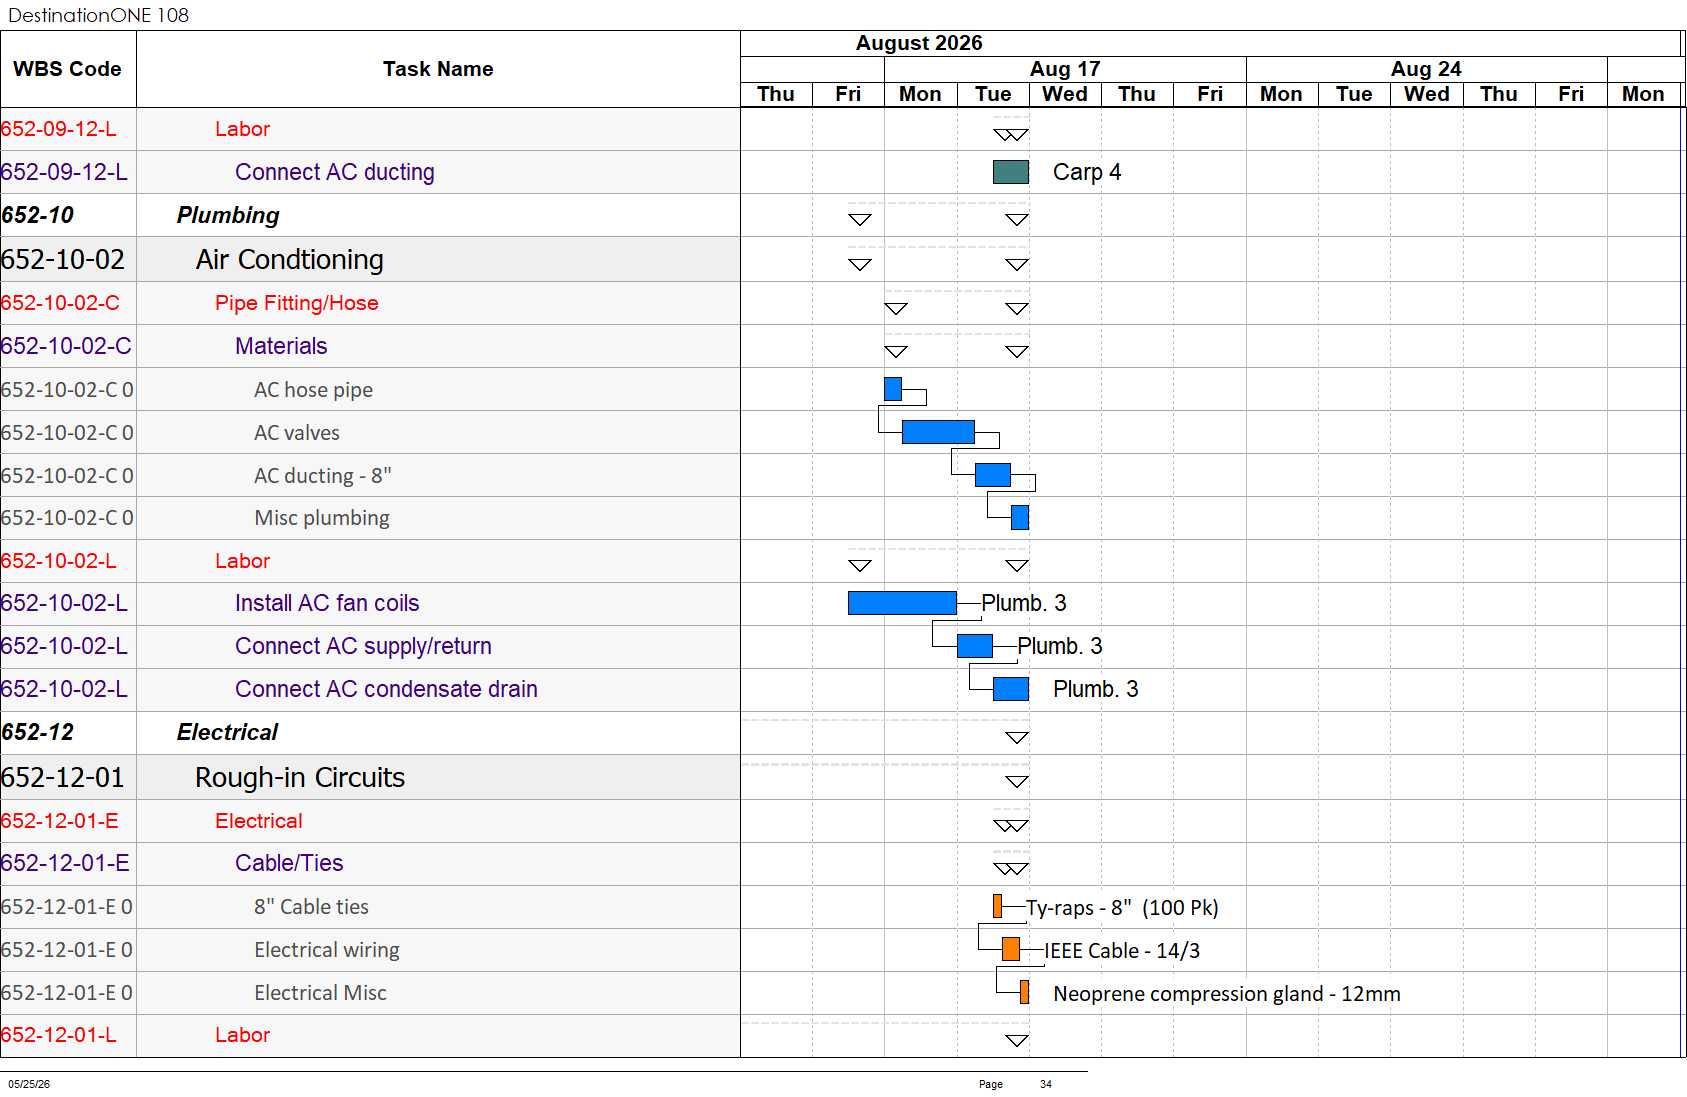Click the Aug 17 week header
Screen dimensions: 1687x1097
[1065, 69]
